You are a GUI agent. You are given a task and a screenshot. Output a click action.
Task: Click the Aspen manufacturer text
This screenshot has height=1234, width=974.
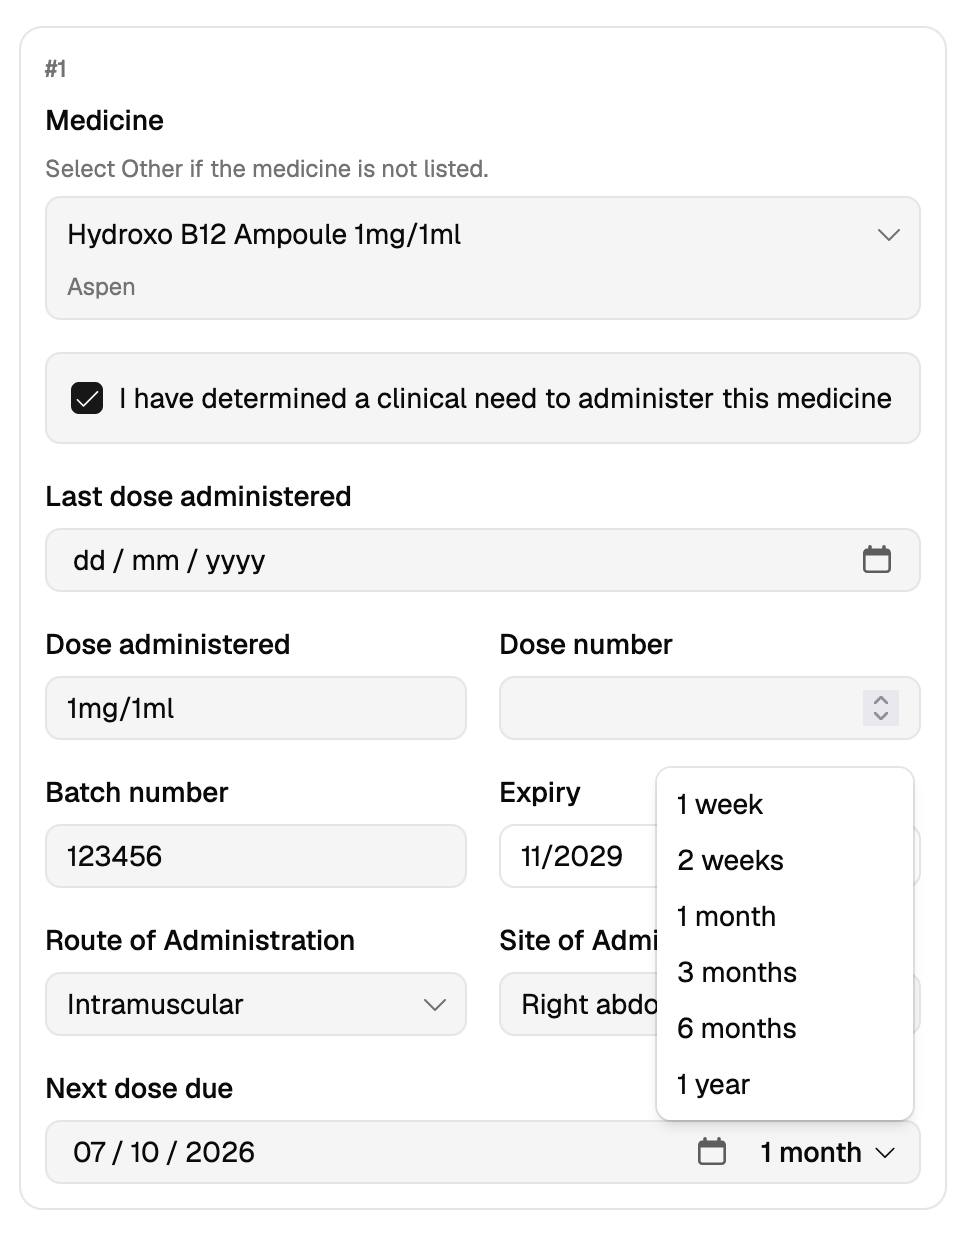coord(101,287)
